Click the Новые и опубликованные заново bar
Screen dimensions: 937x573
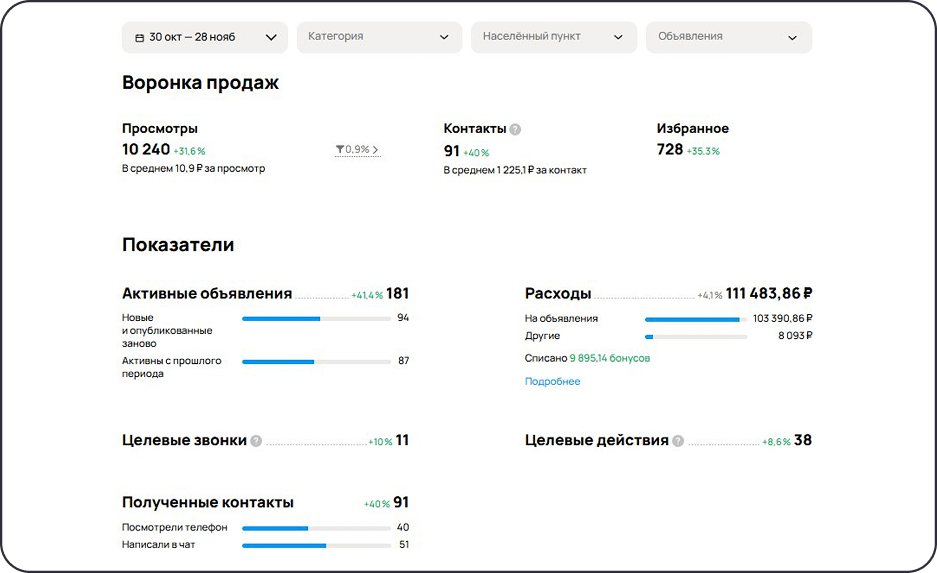click(316, 318)
